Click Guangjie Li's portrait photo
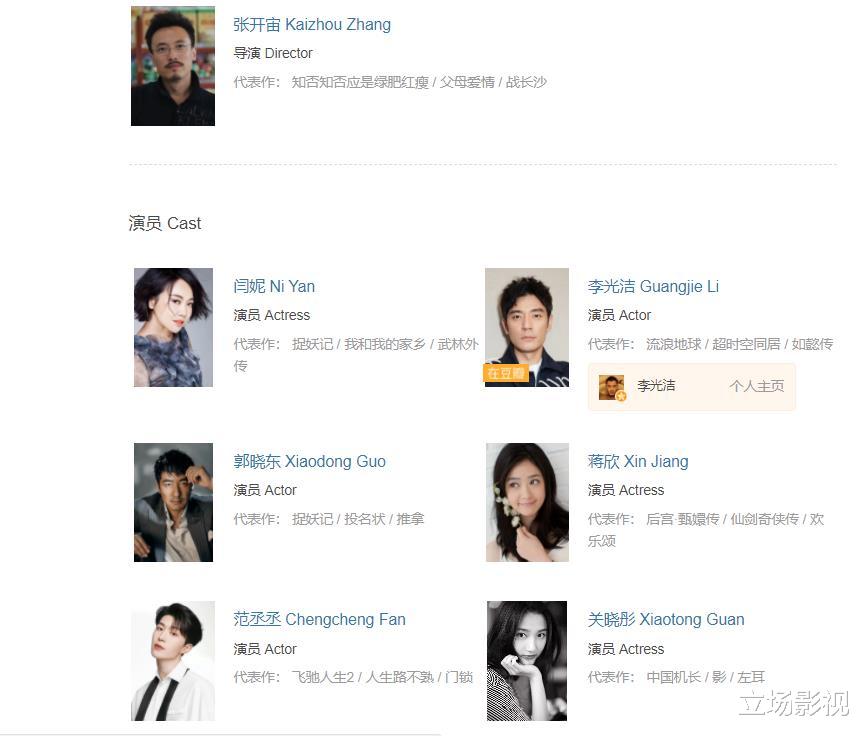The image size is (864, 736). click(x=527, y=327)
